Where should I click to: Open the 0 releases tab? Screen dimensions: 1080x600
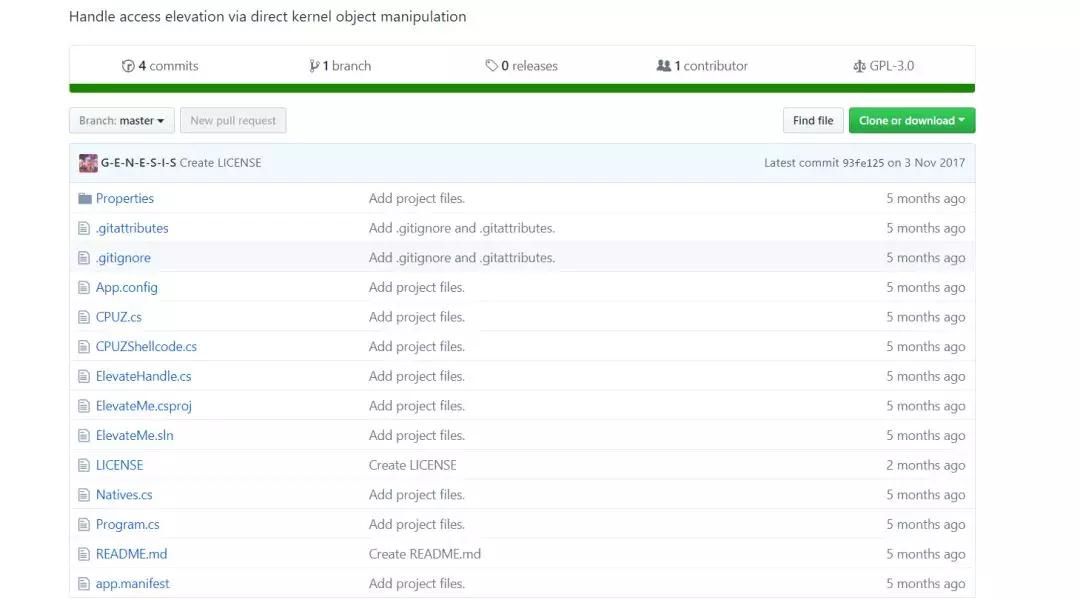click(521, 66)
